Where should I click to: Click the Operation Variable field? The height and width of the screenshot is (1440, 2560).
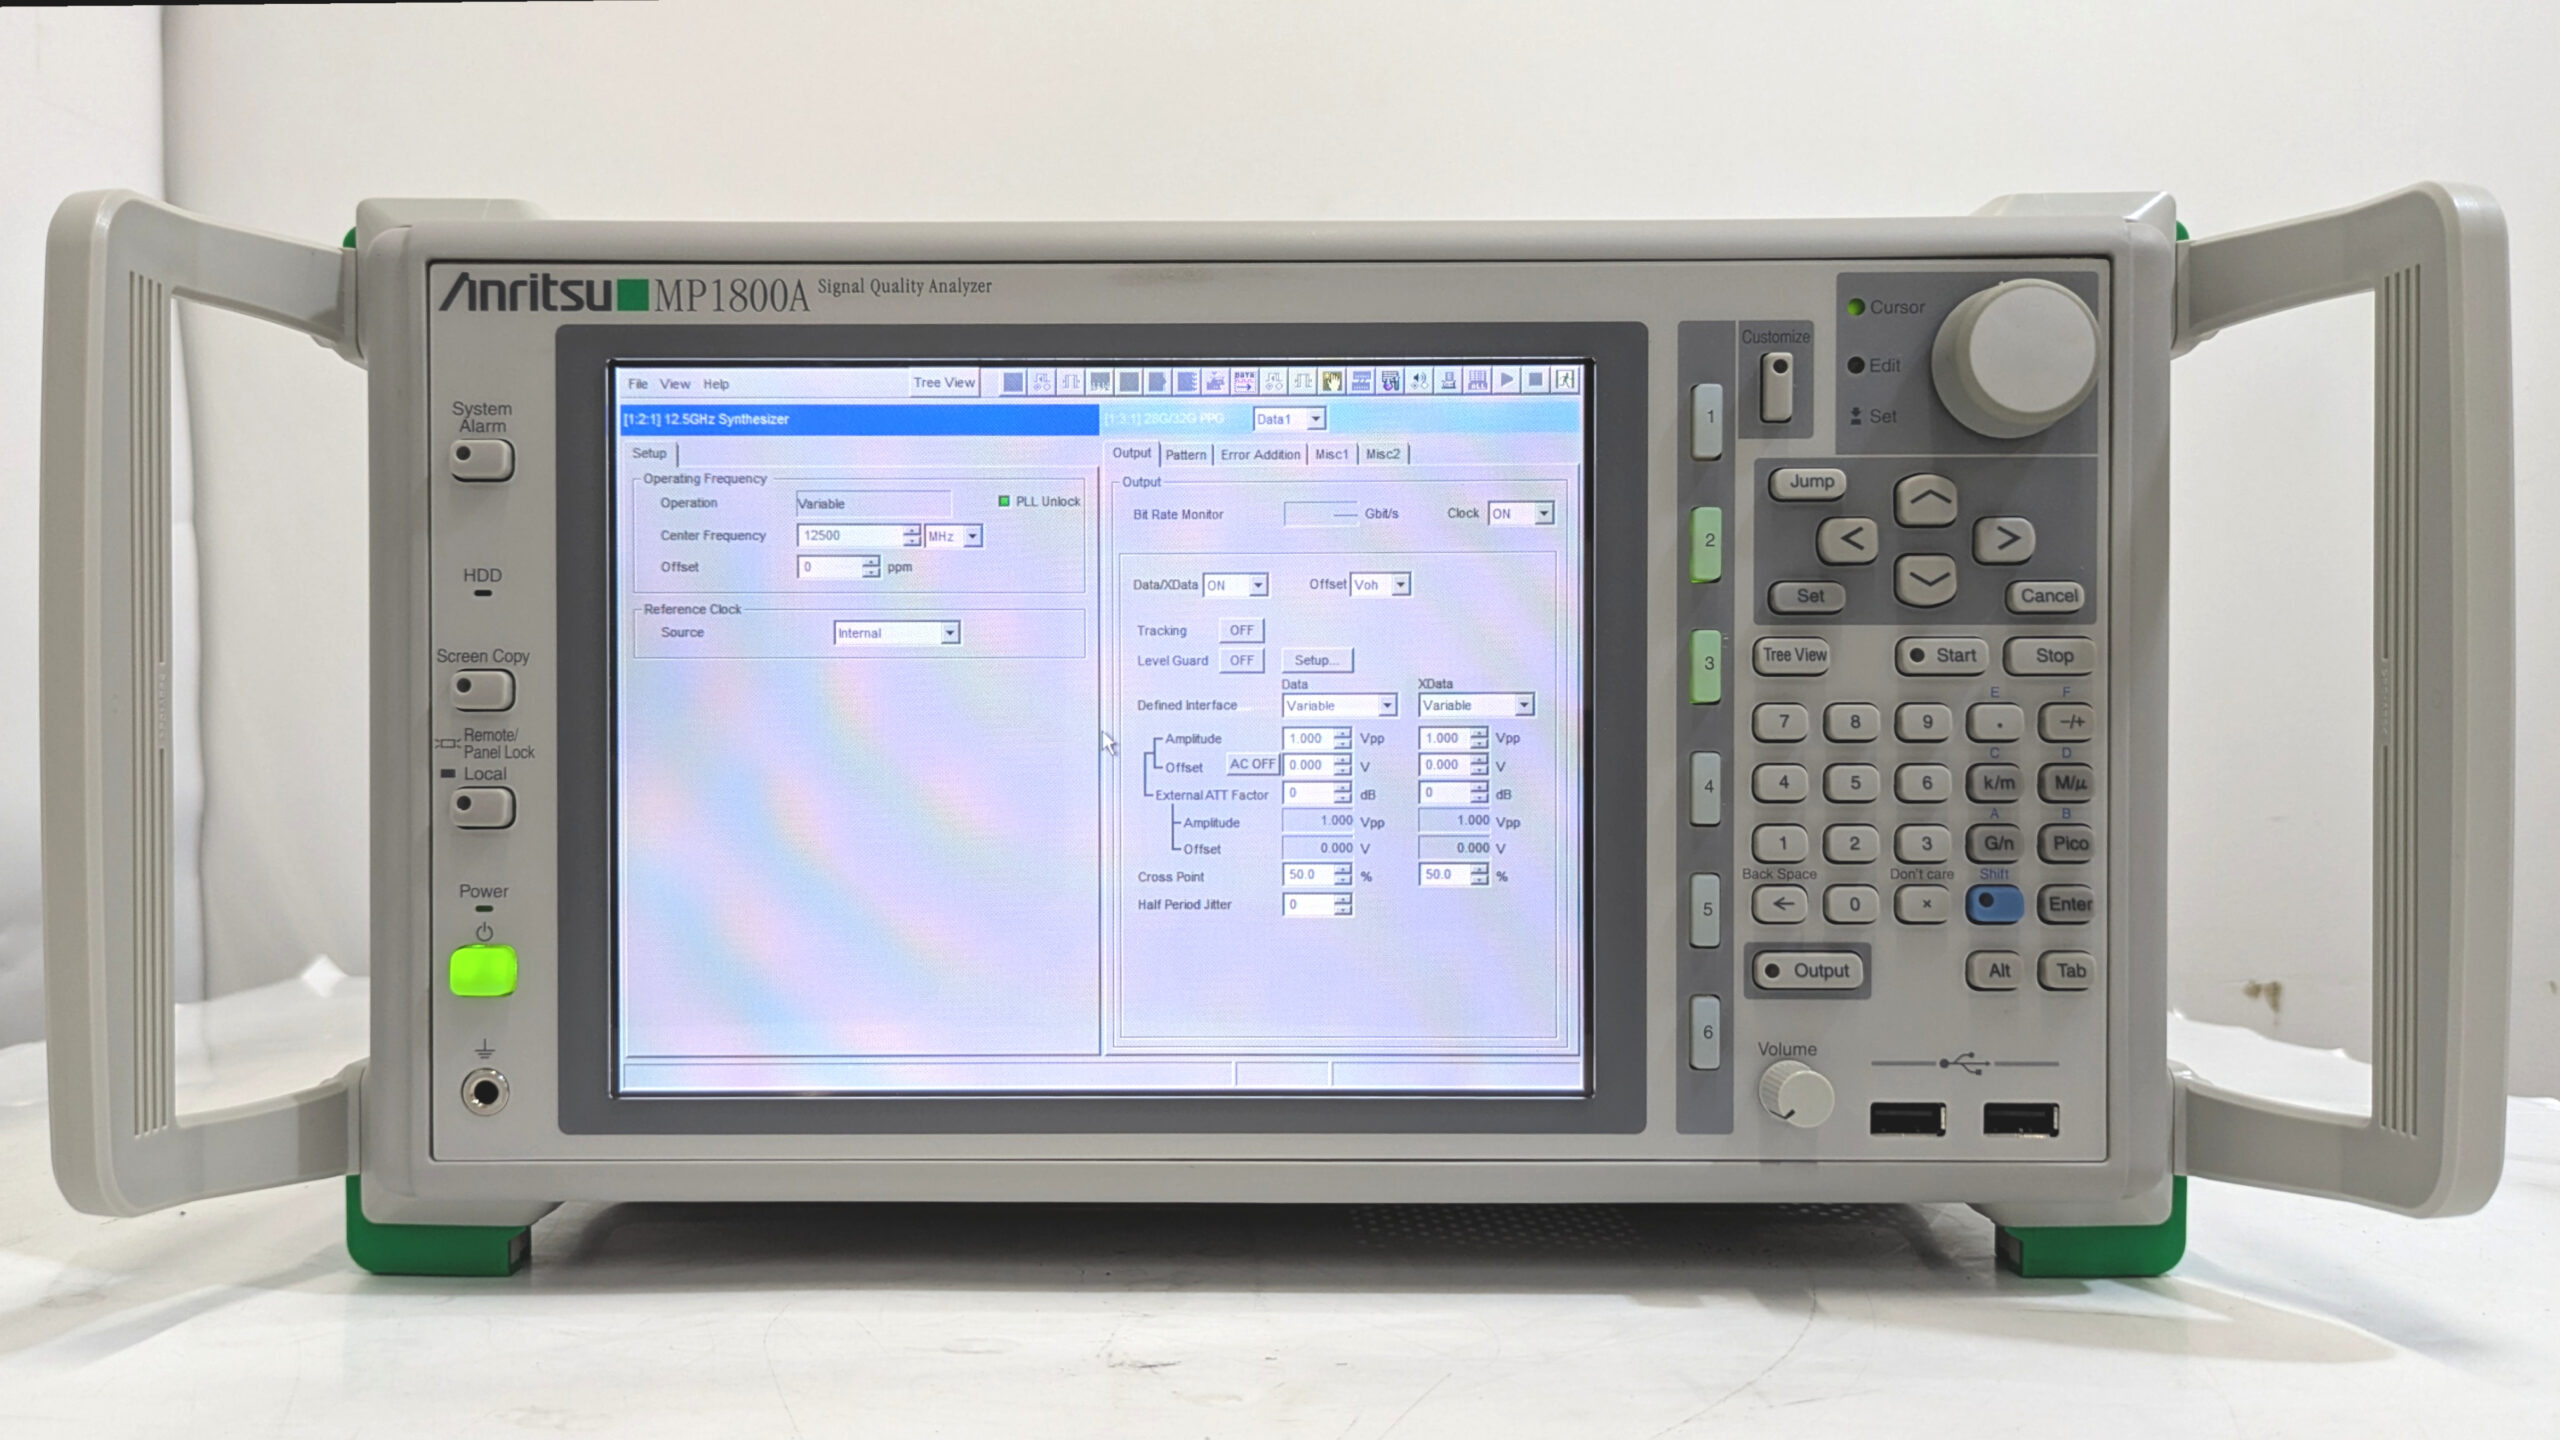pyautogui.click(x=873, y=504)
